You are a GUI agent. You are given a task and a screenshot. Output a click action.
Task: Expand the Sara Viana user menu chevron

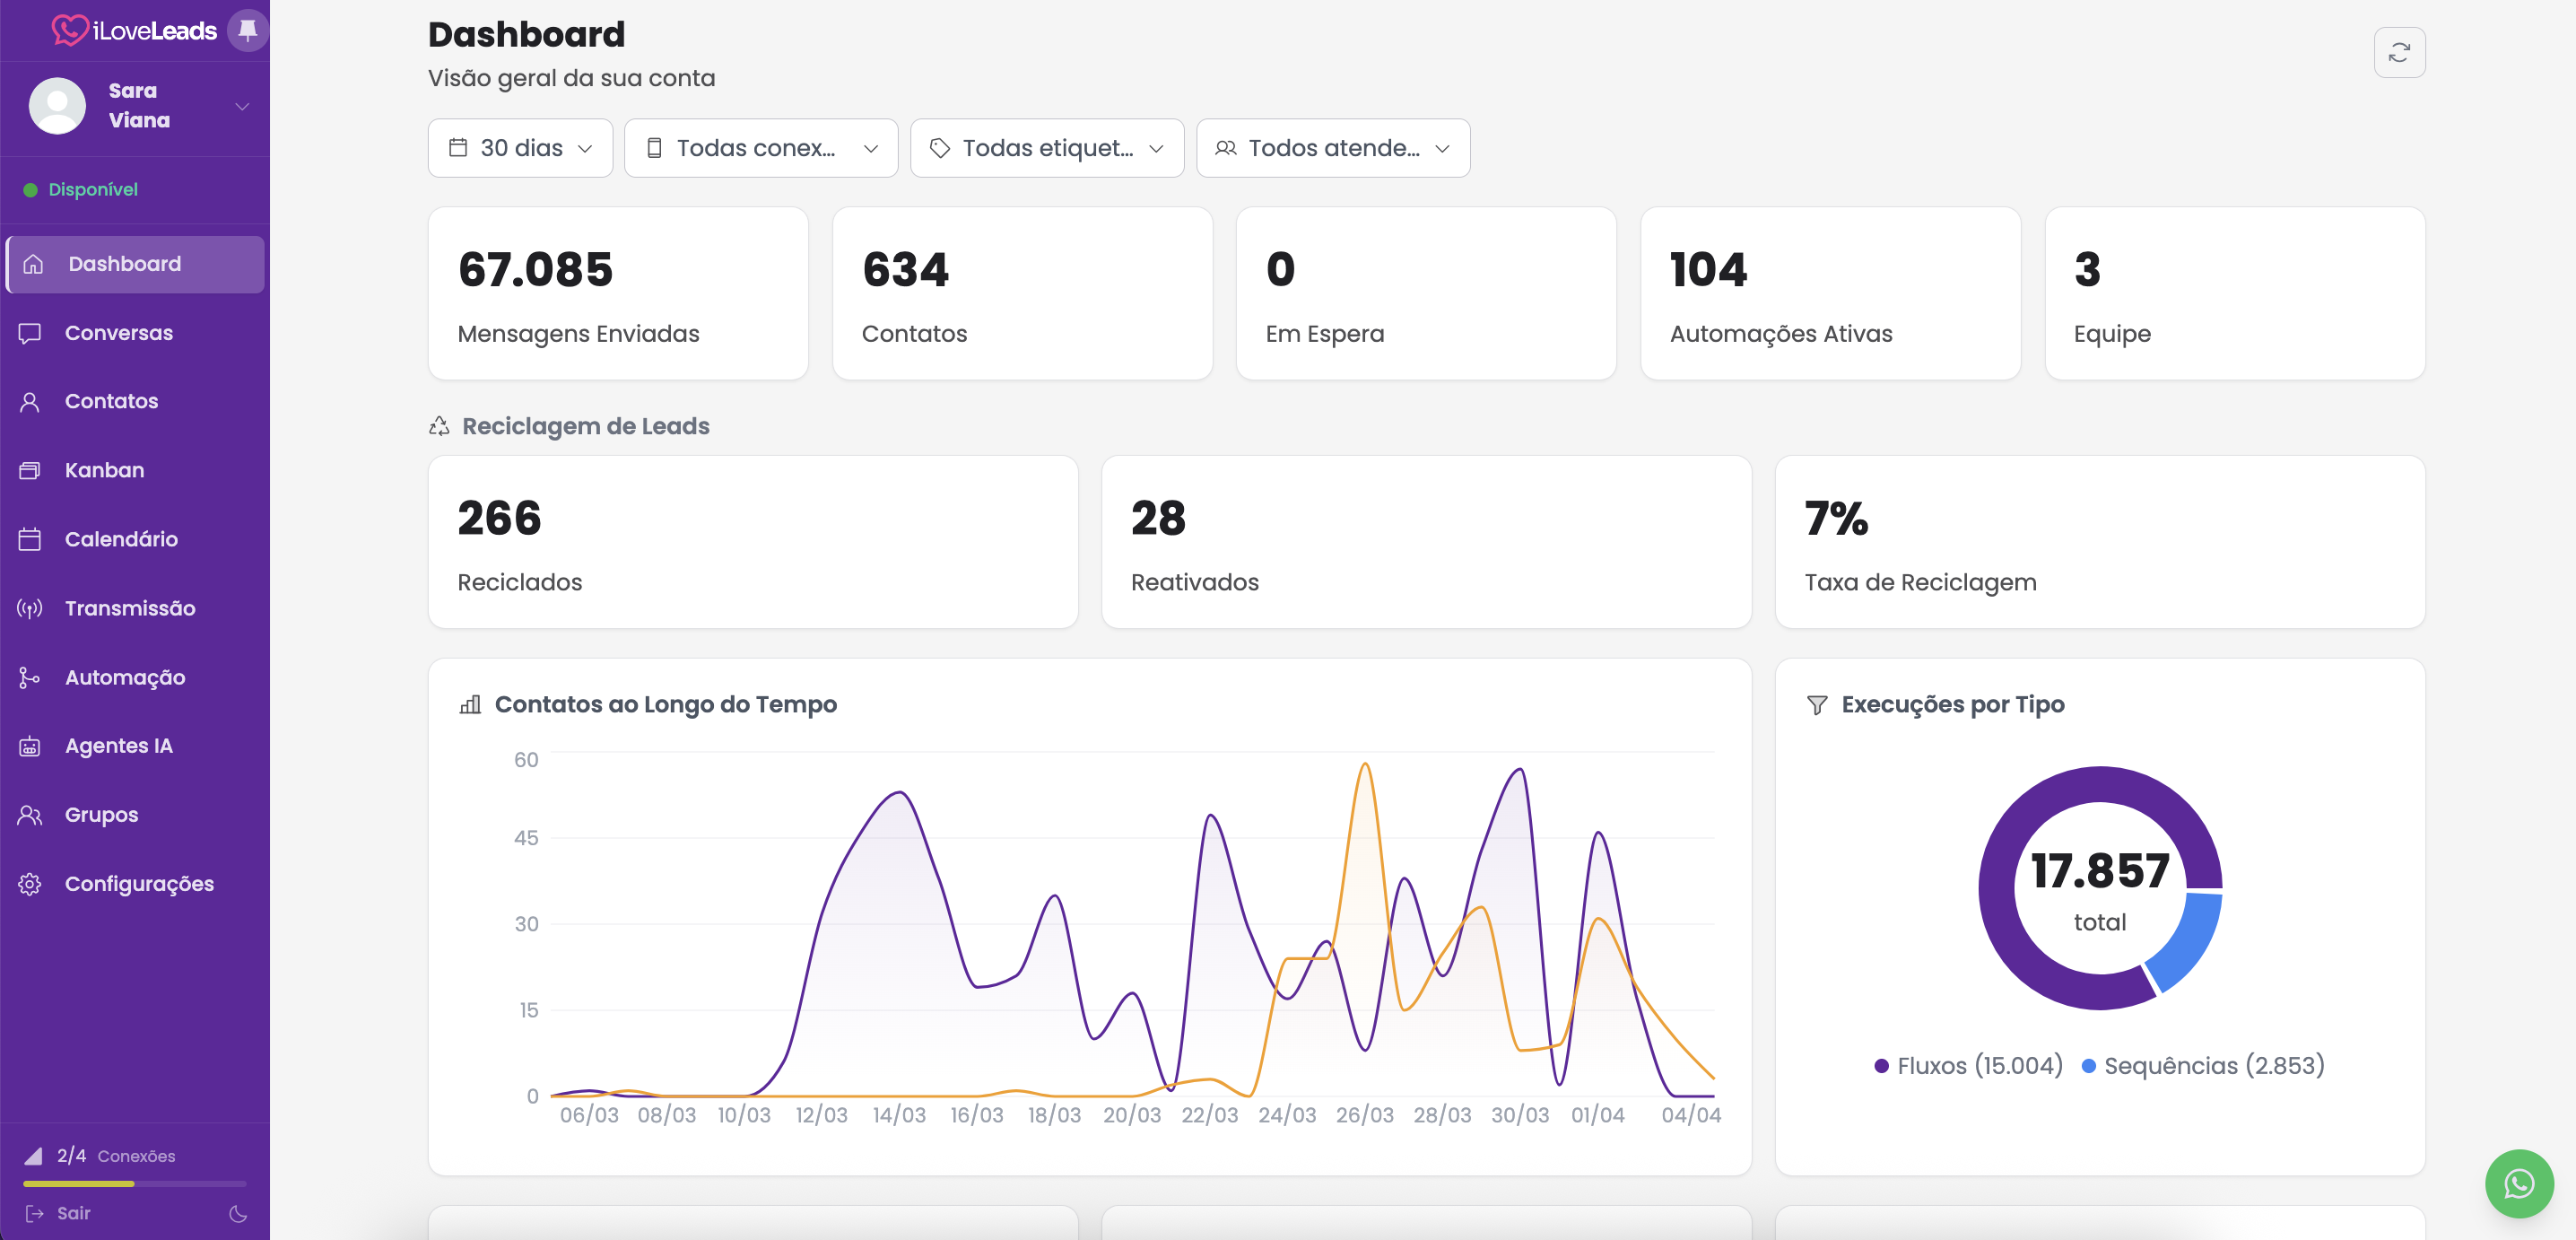pos(242,106)
